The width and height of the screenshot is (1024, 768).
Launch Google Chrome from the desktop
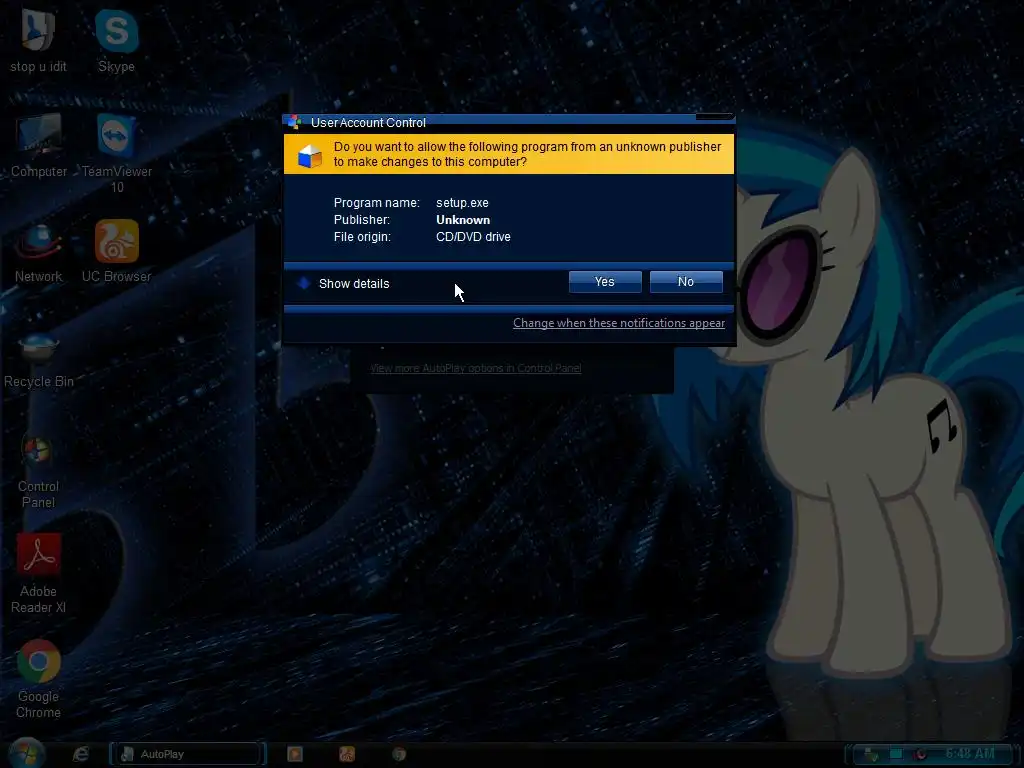pos(39,679)
